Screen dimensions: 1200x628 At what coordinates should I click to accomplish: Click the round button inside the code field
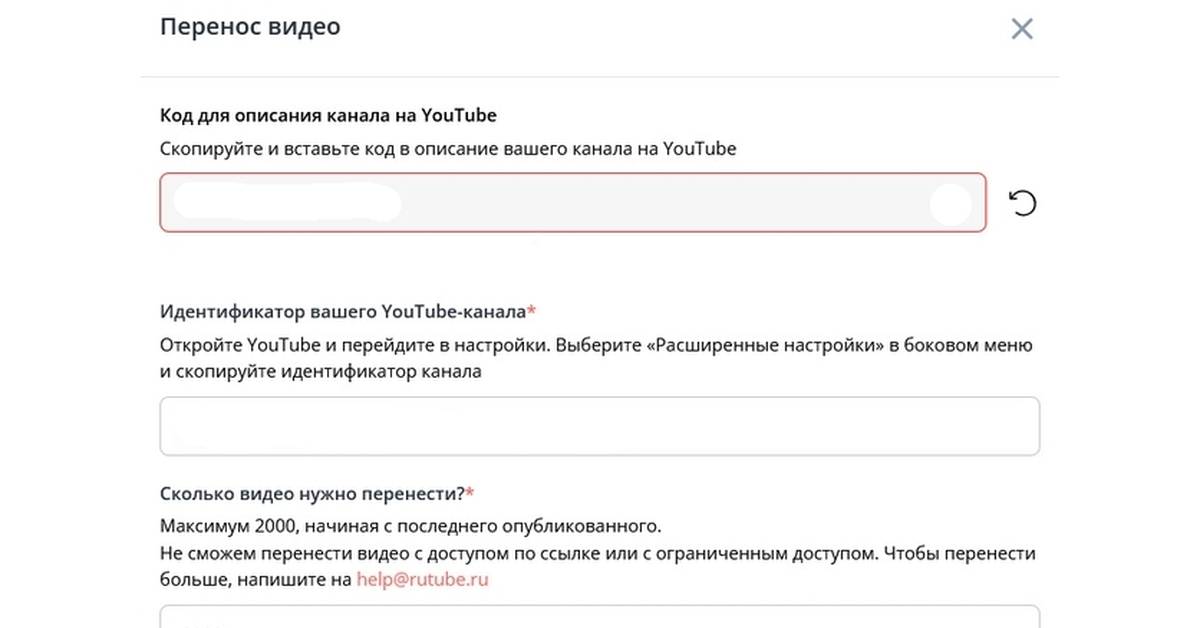click(x=949, y=204)
